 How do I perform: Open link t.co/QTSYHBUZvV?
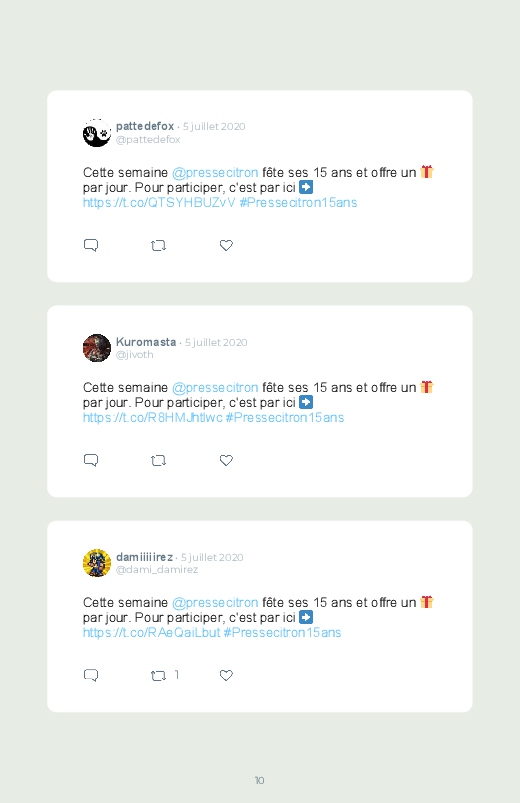(x=159, y=203)
